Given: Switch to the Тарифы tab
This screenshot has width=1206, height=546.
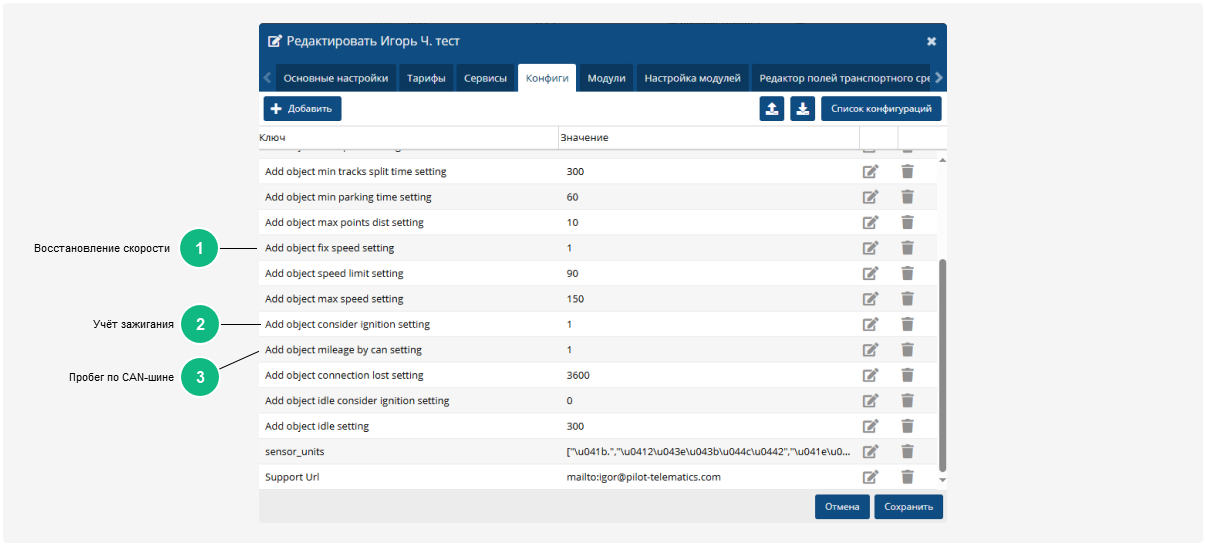Looking at the screenshot, I should pos(426,78).
